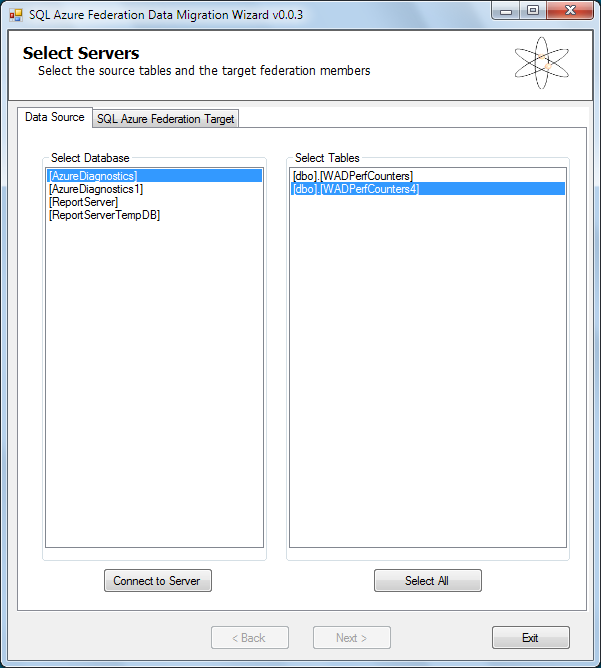Click the disabled Next button

pos(352,638)
